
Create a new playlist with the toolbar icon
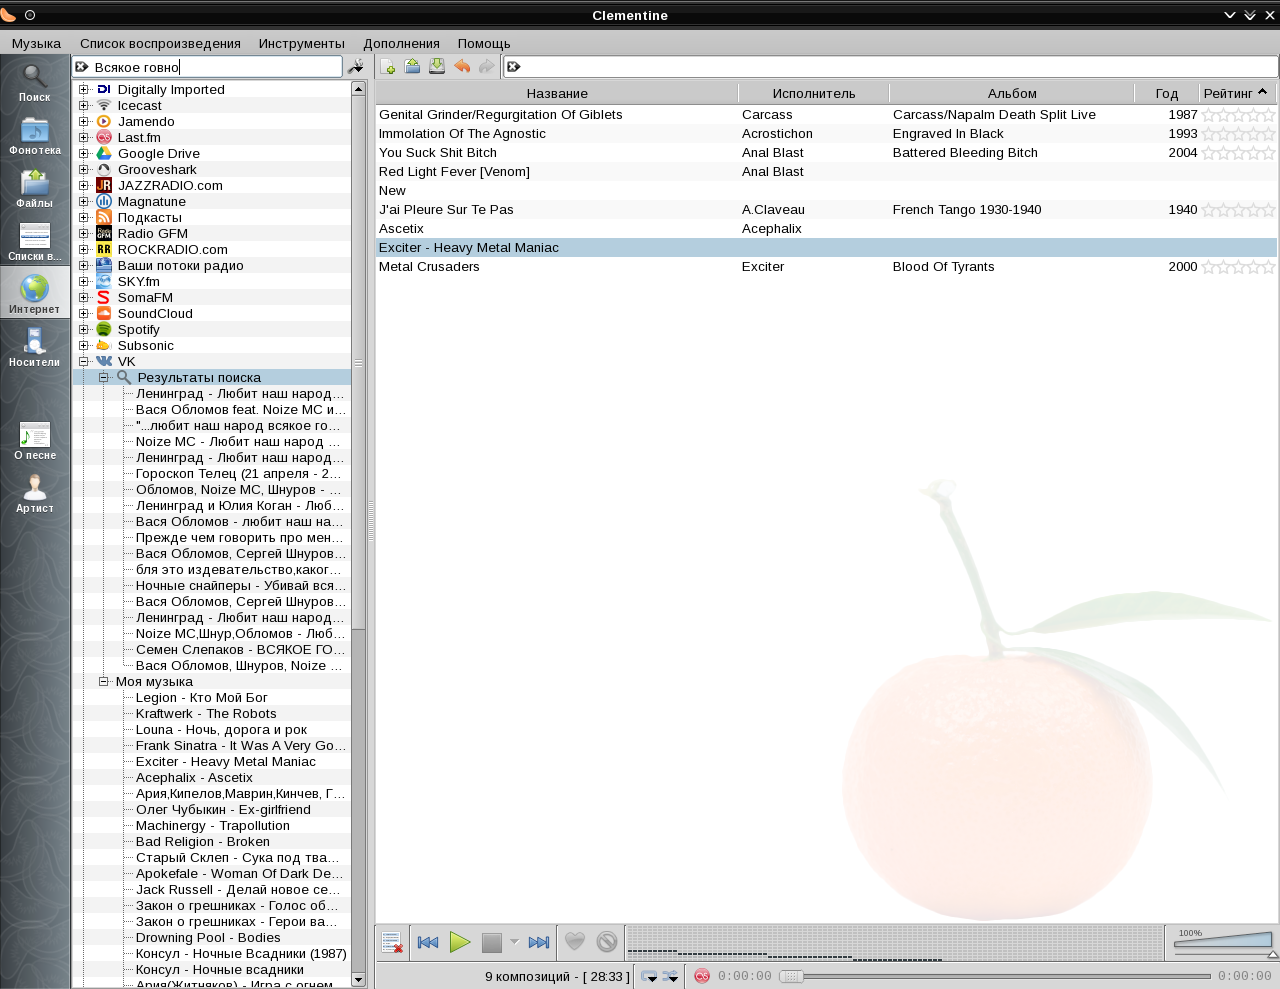(388, 67)
